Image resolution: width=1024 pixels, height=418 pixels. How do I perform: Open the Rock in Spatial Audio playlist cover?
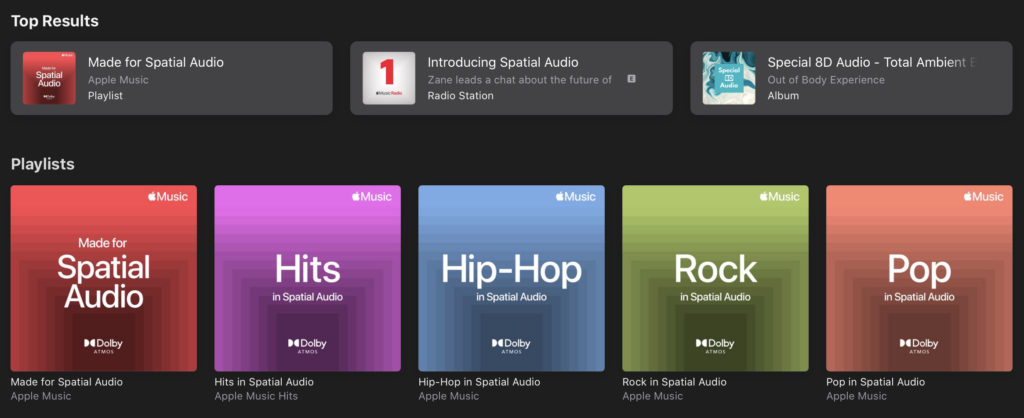pyautogui.click(x=715, y=278)
